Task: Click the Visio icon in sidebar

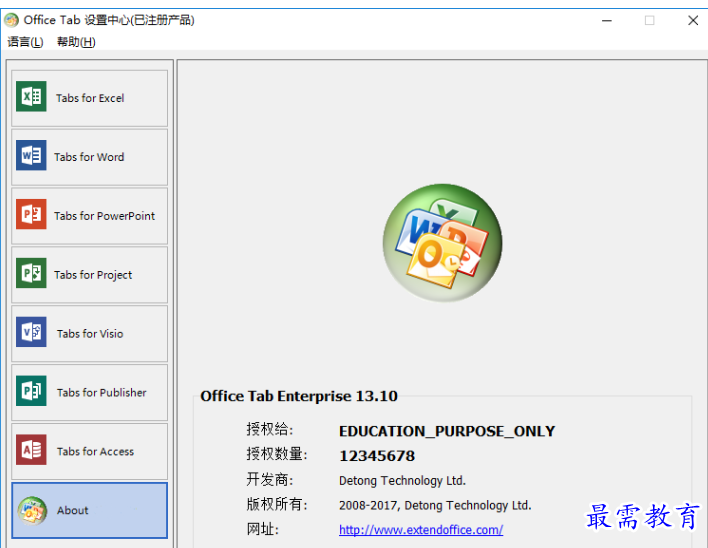Action: (x=31, y=332)
